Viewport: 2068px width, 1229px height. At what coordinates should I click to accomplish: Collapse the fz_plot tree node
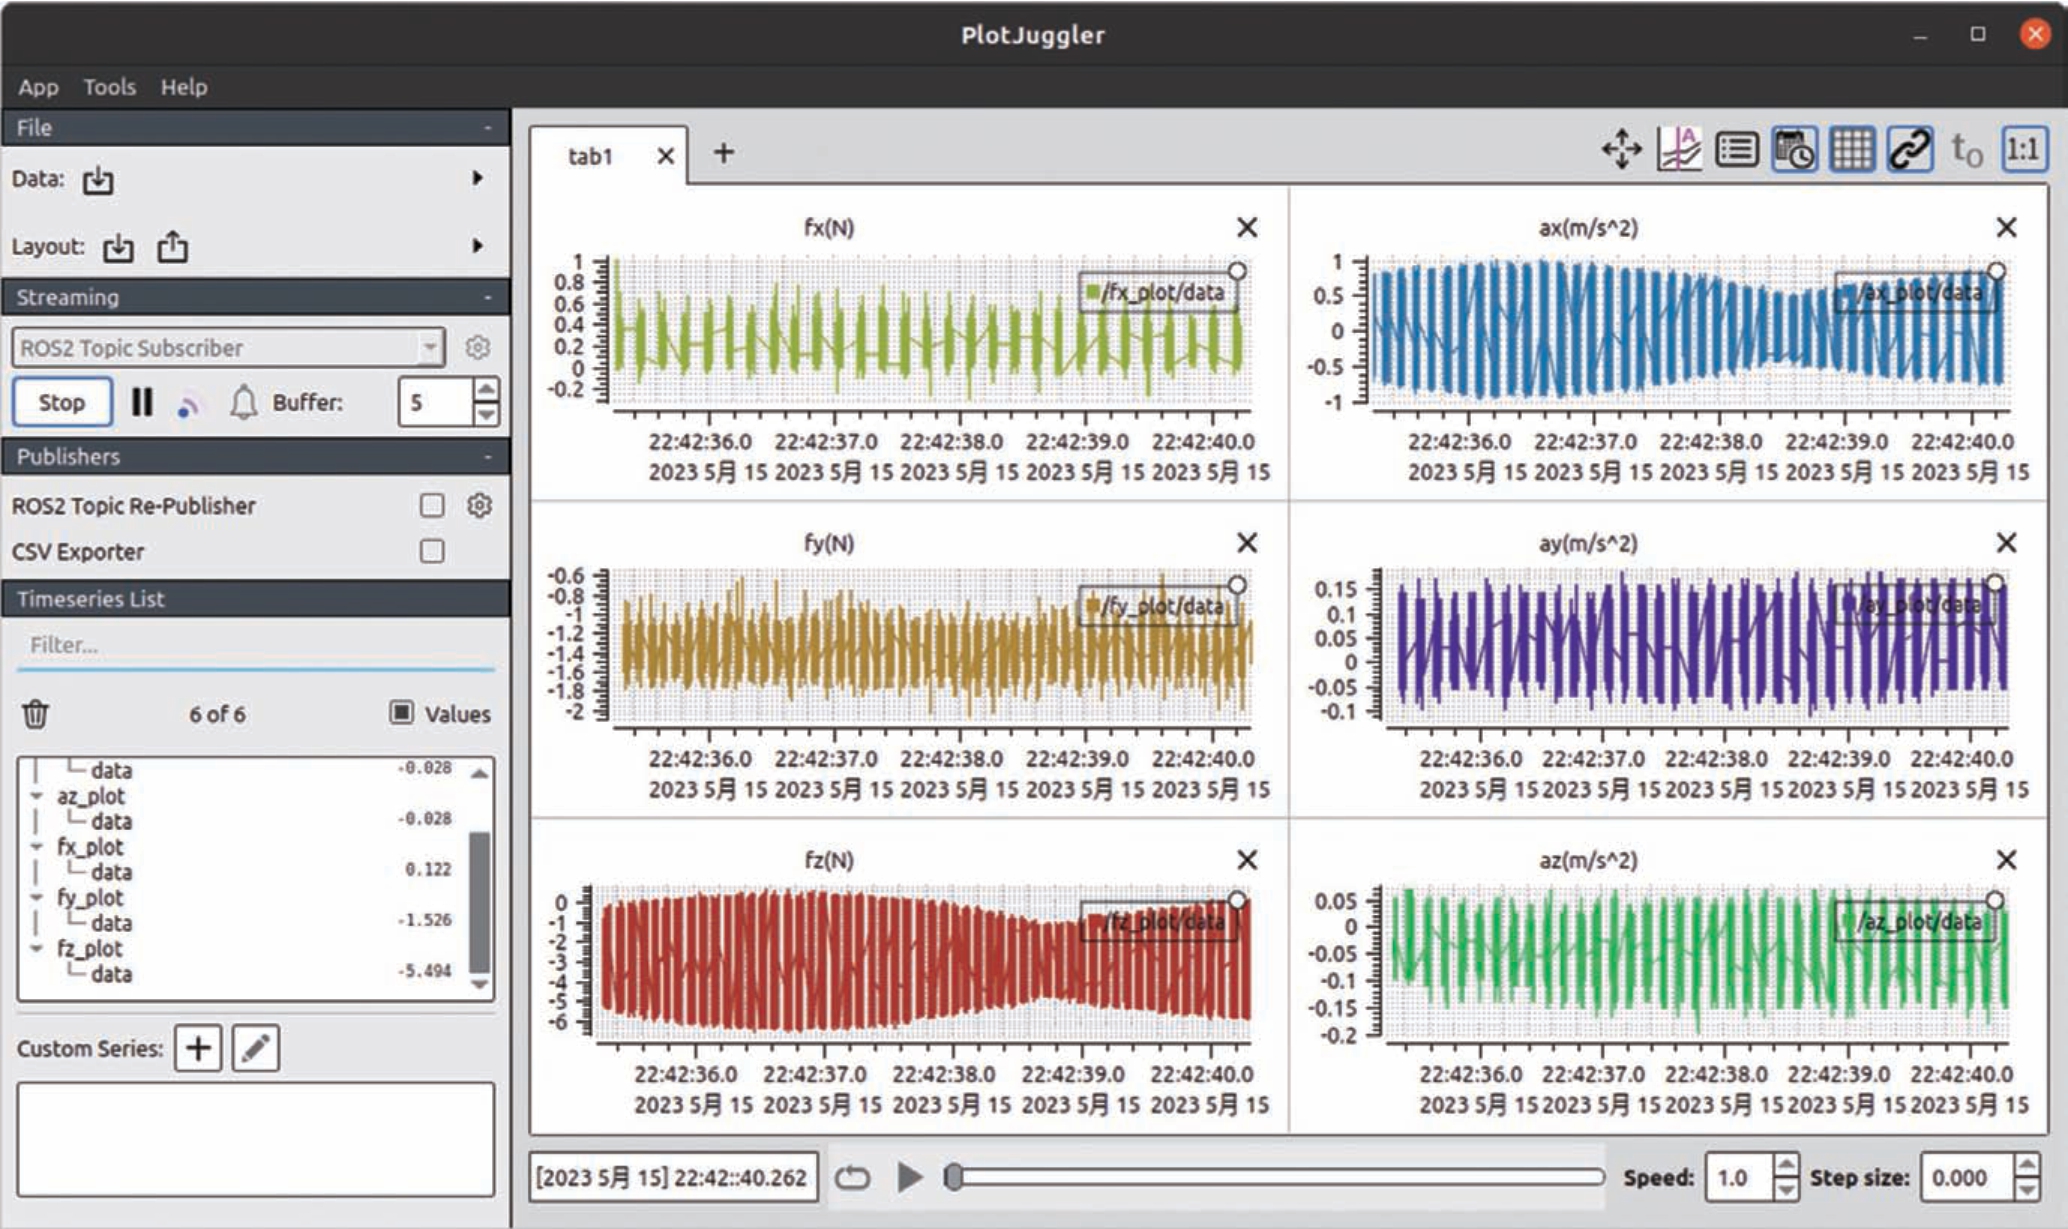point(37,949)
